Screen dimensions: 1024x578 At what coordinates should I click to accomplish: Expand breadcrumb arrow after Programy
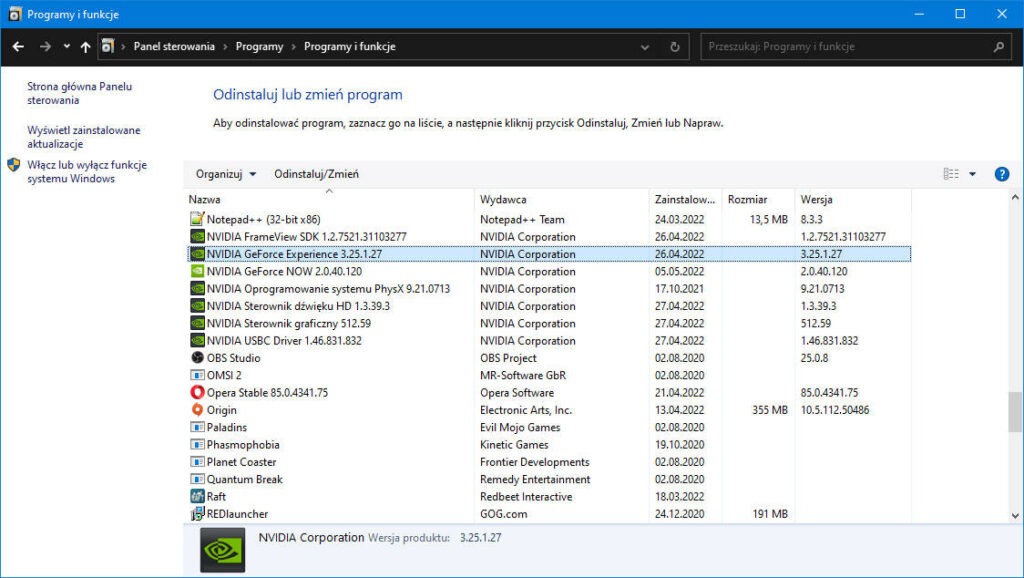point(293,46)
